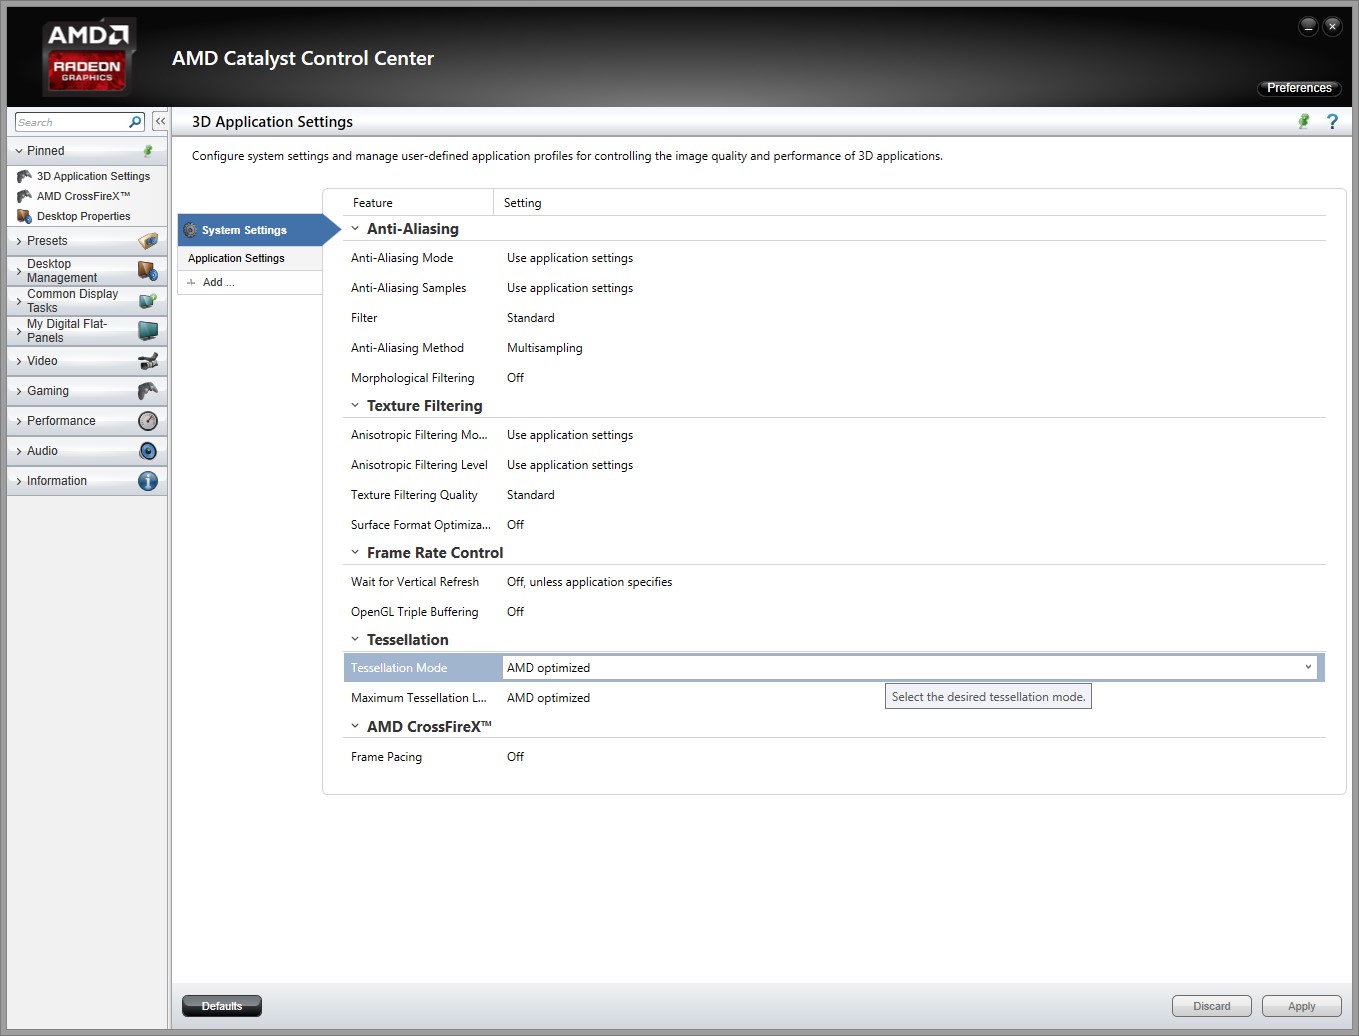Click the green pin icon in page header
1359x1036 pixels.
(1303, 121)
